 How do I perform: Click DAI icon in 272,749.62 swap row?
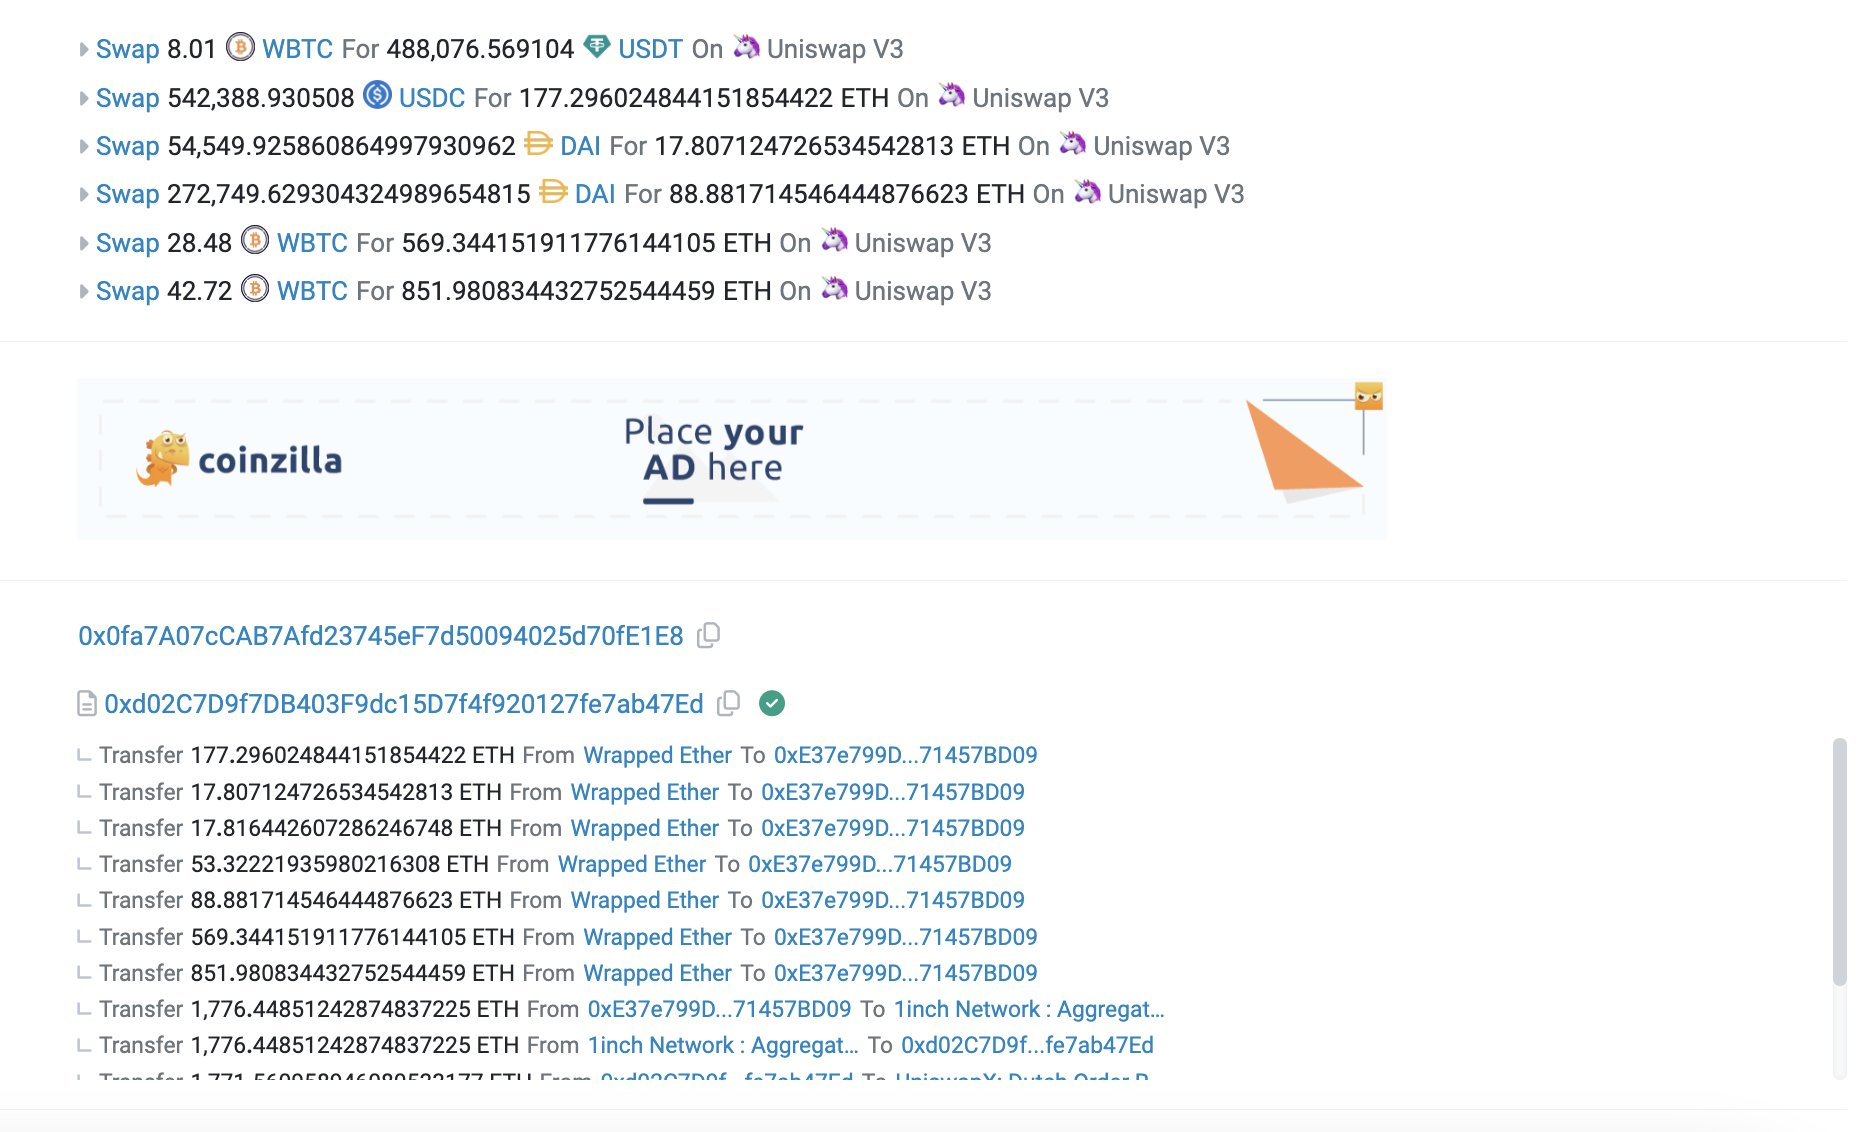pos(553,192)
